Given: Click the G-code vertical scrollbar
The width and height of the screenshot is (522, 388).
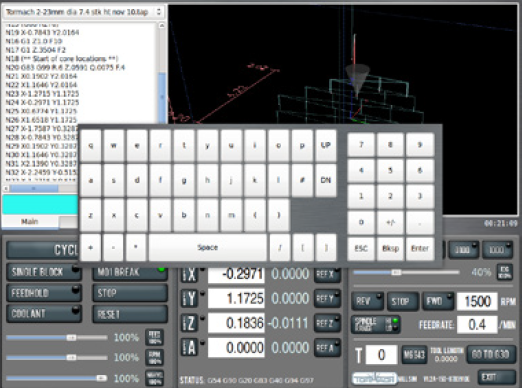Looking at the screenshot, I should pos(162,73).
